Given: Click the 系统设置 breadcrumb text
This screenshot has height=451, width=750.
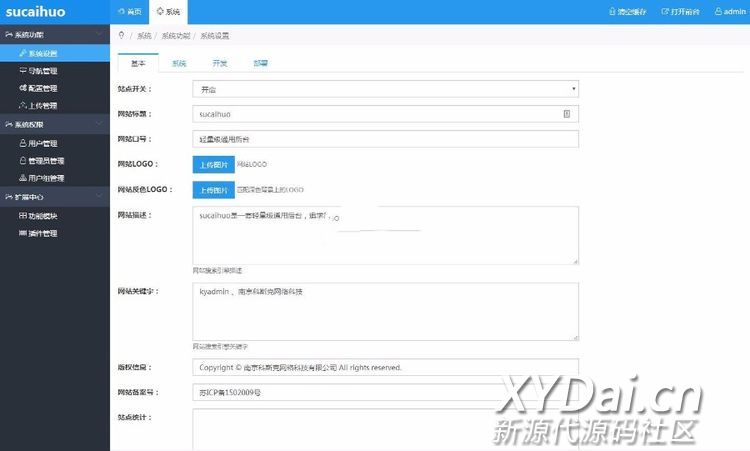Looking at the screenshot, I should coord(214,36).
